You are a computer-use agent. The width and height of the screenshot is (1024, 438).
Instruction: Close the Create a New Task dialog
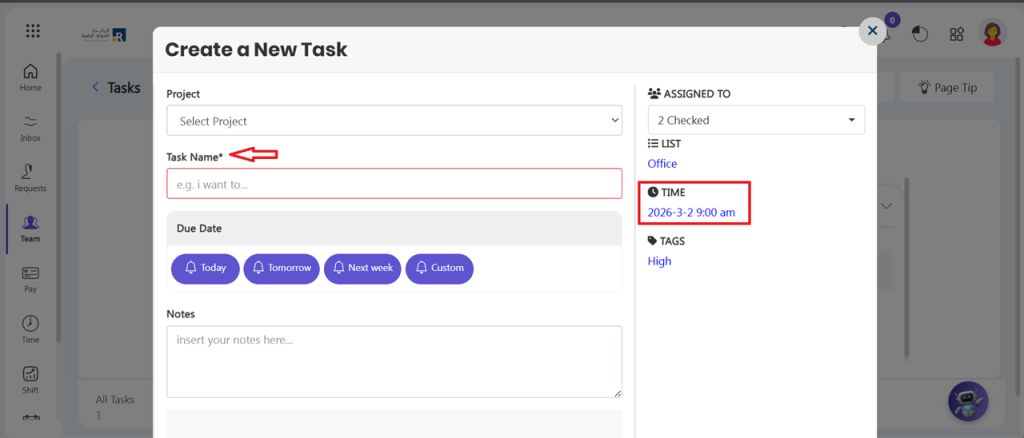pos(872,31)
